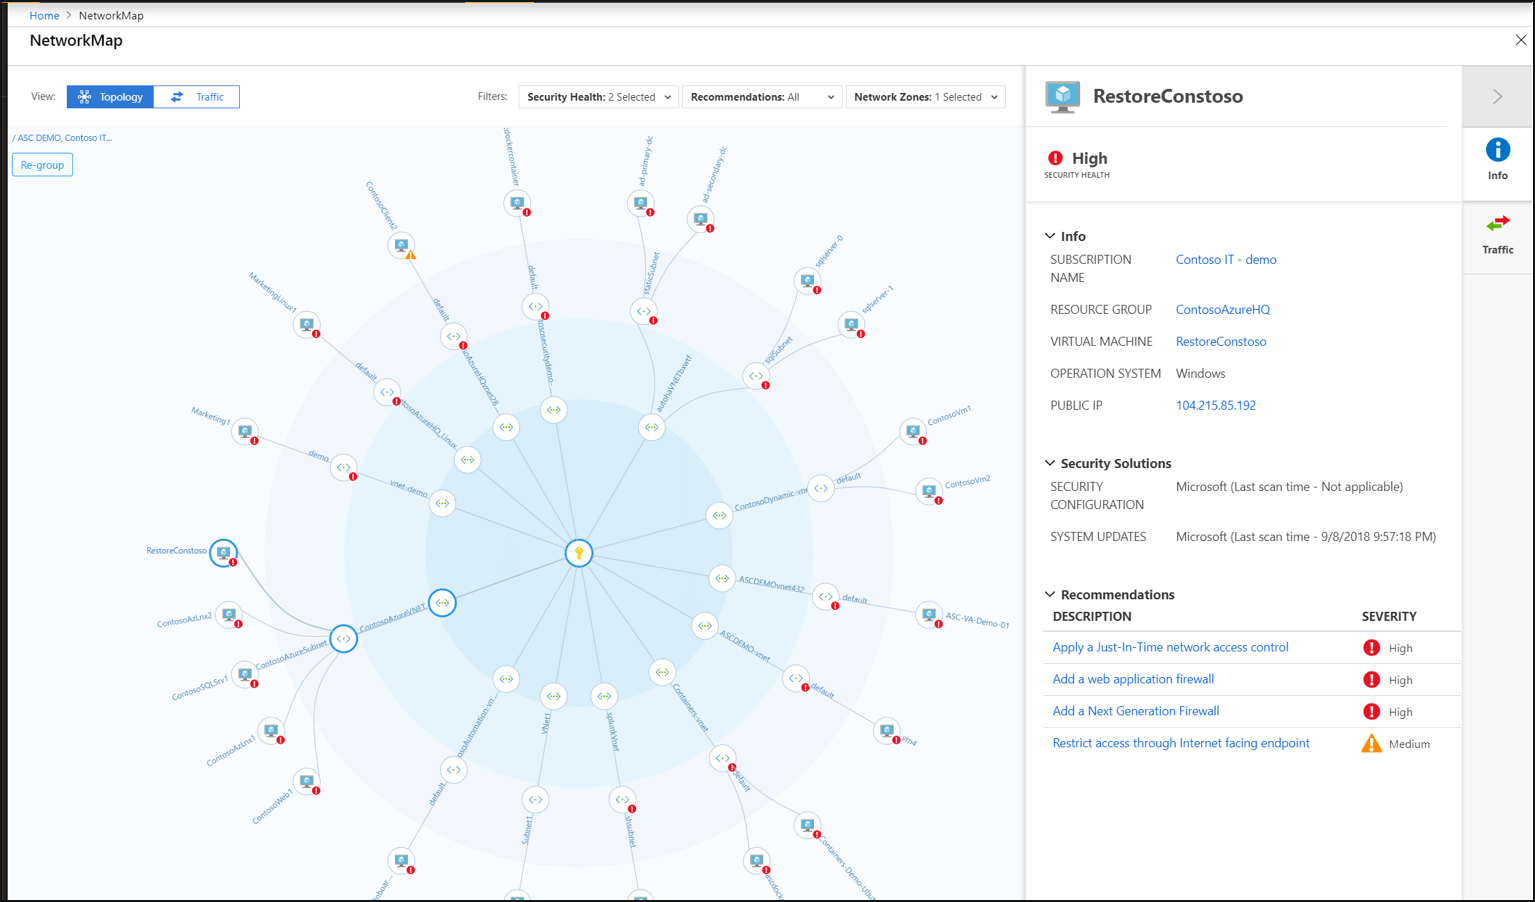Select the ContosoClient2 VM node
1535x902 pixels.
(401, 246)
